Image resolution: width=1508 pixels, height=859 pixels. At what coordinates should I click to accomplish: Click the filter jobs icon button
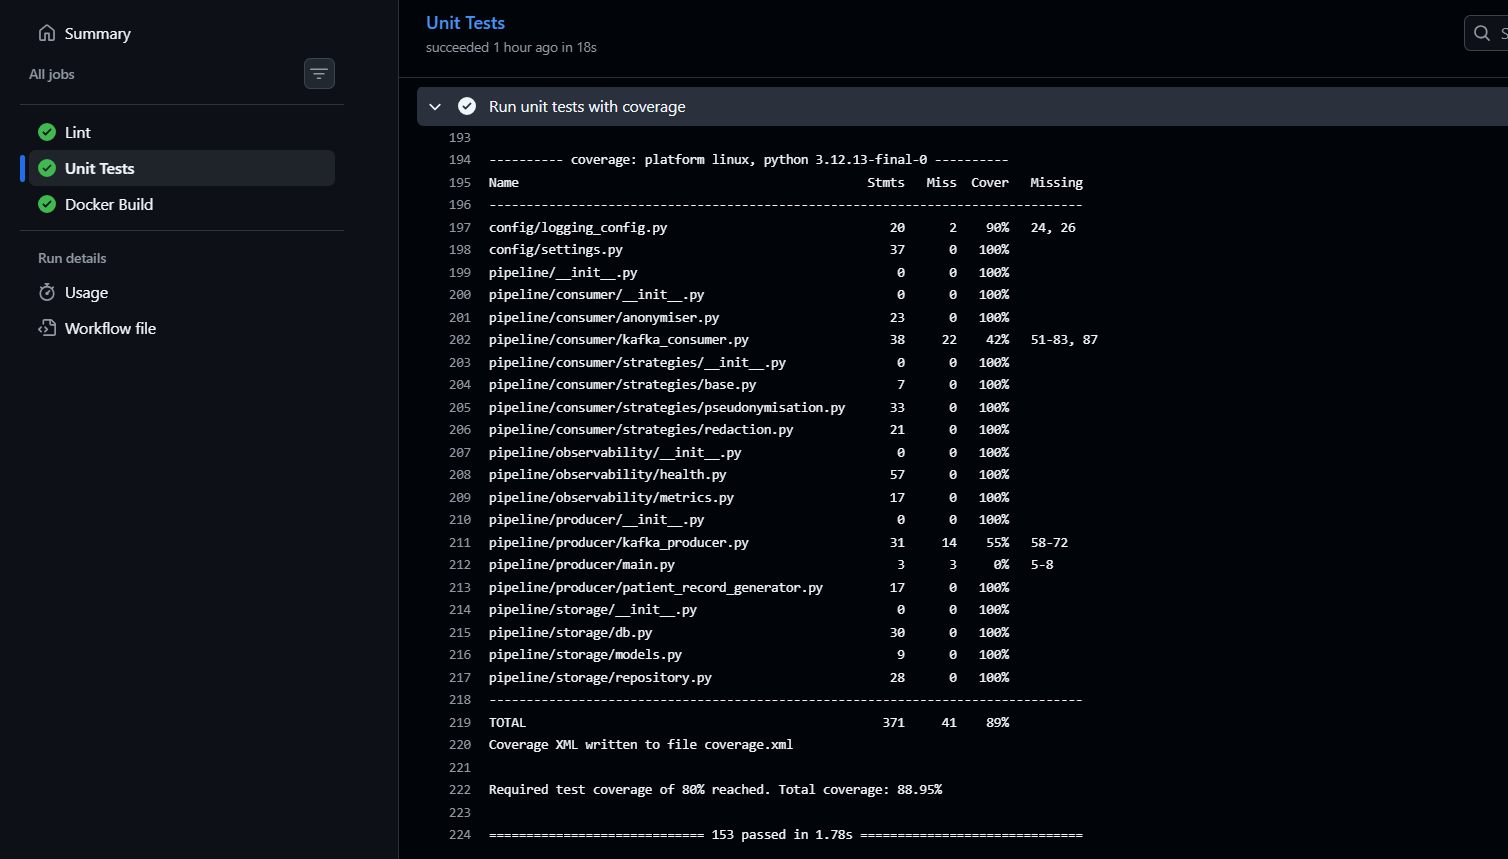[x=319, y=74]
